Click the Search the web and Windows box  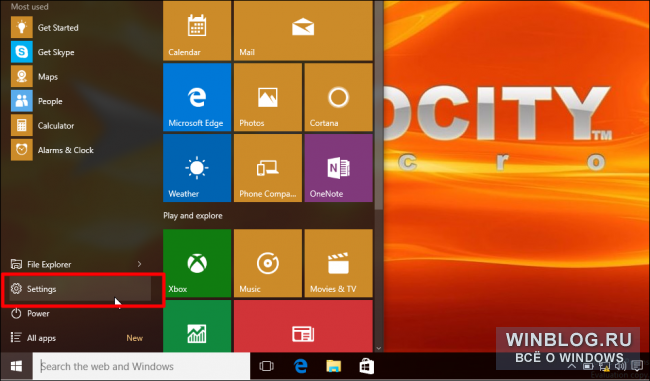point(141,366)
